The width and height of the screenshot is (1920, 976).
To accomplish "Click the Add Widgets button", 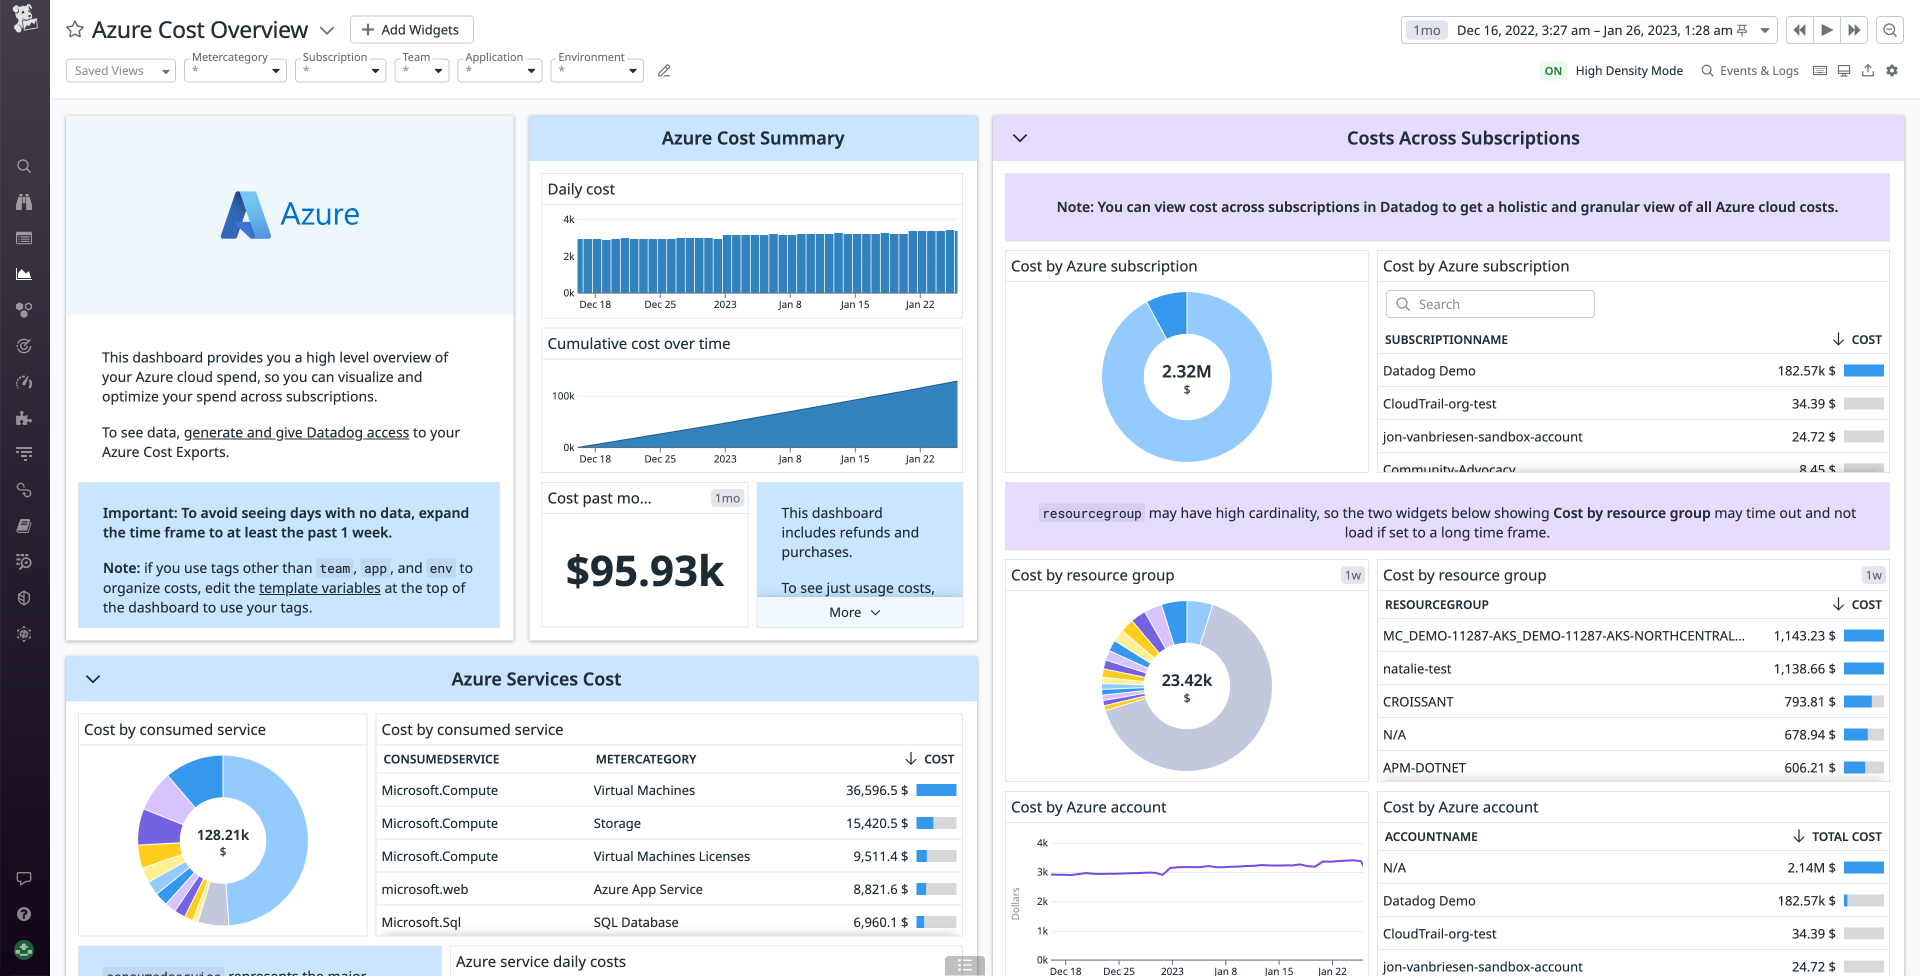I will (x=411, y=29).
